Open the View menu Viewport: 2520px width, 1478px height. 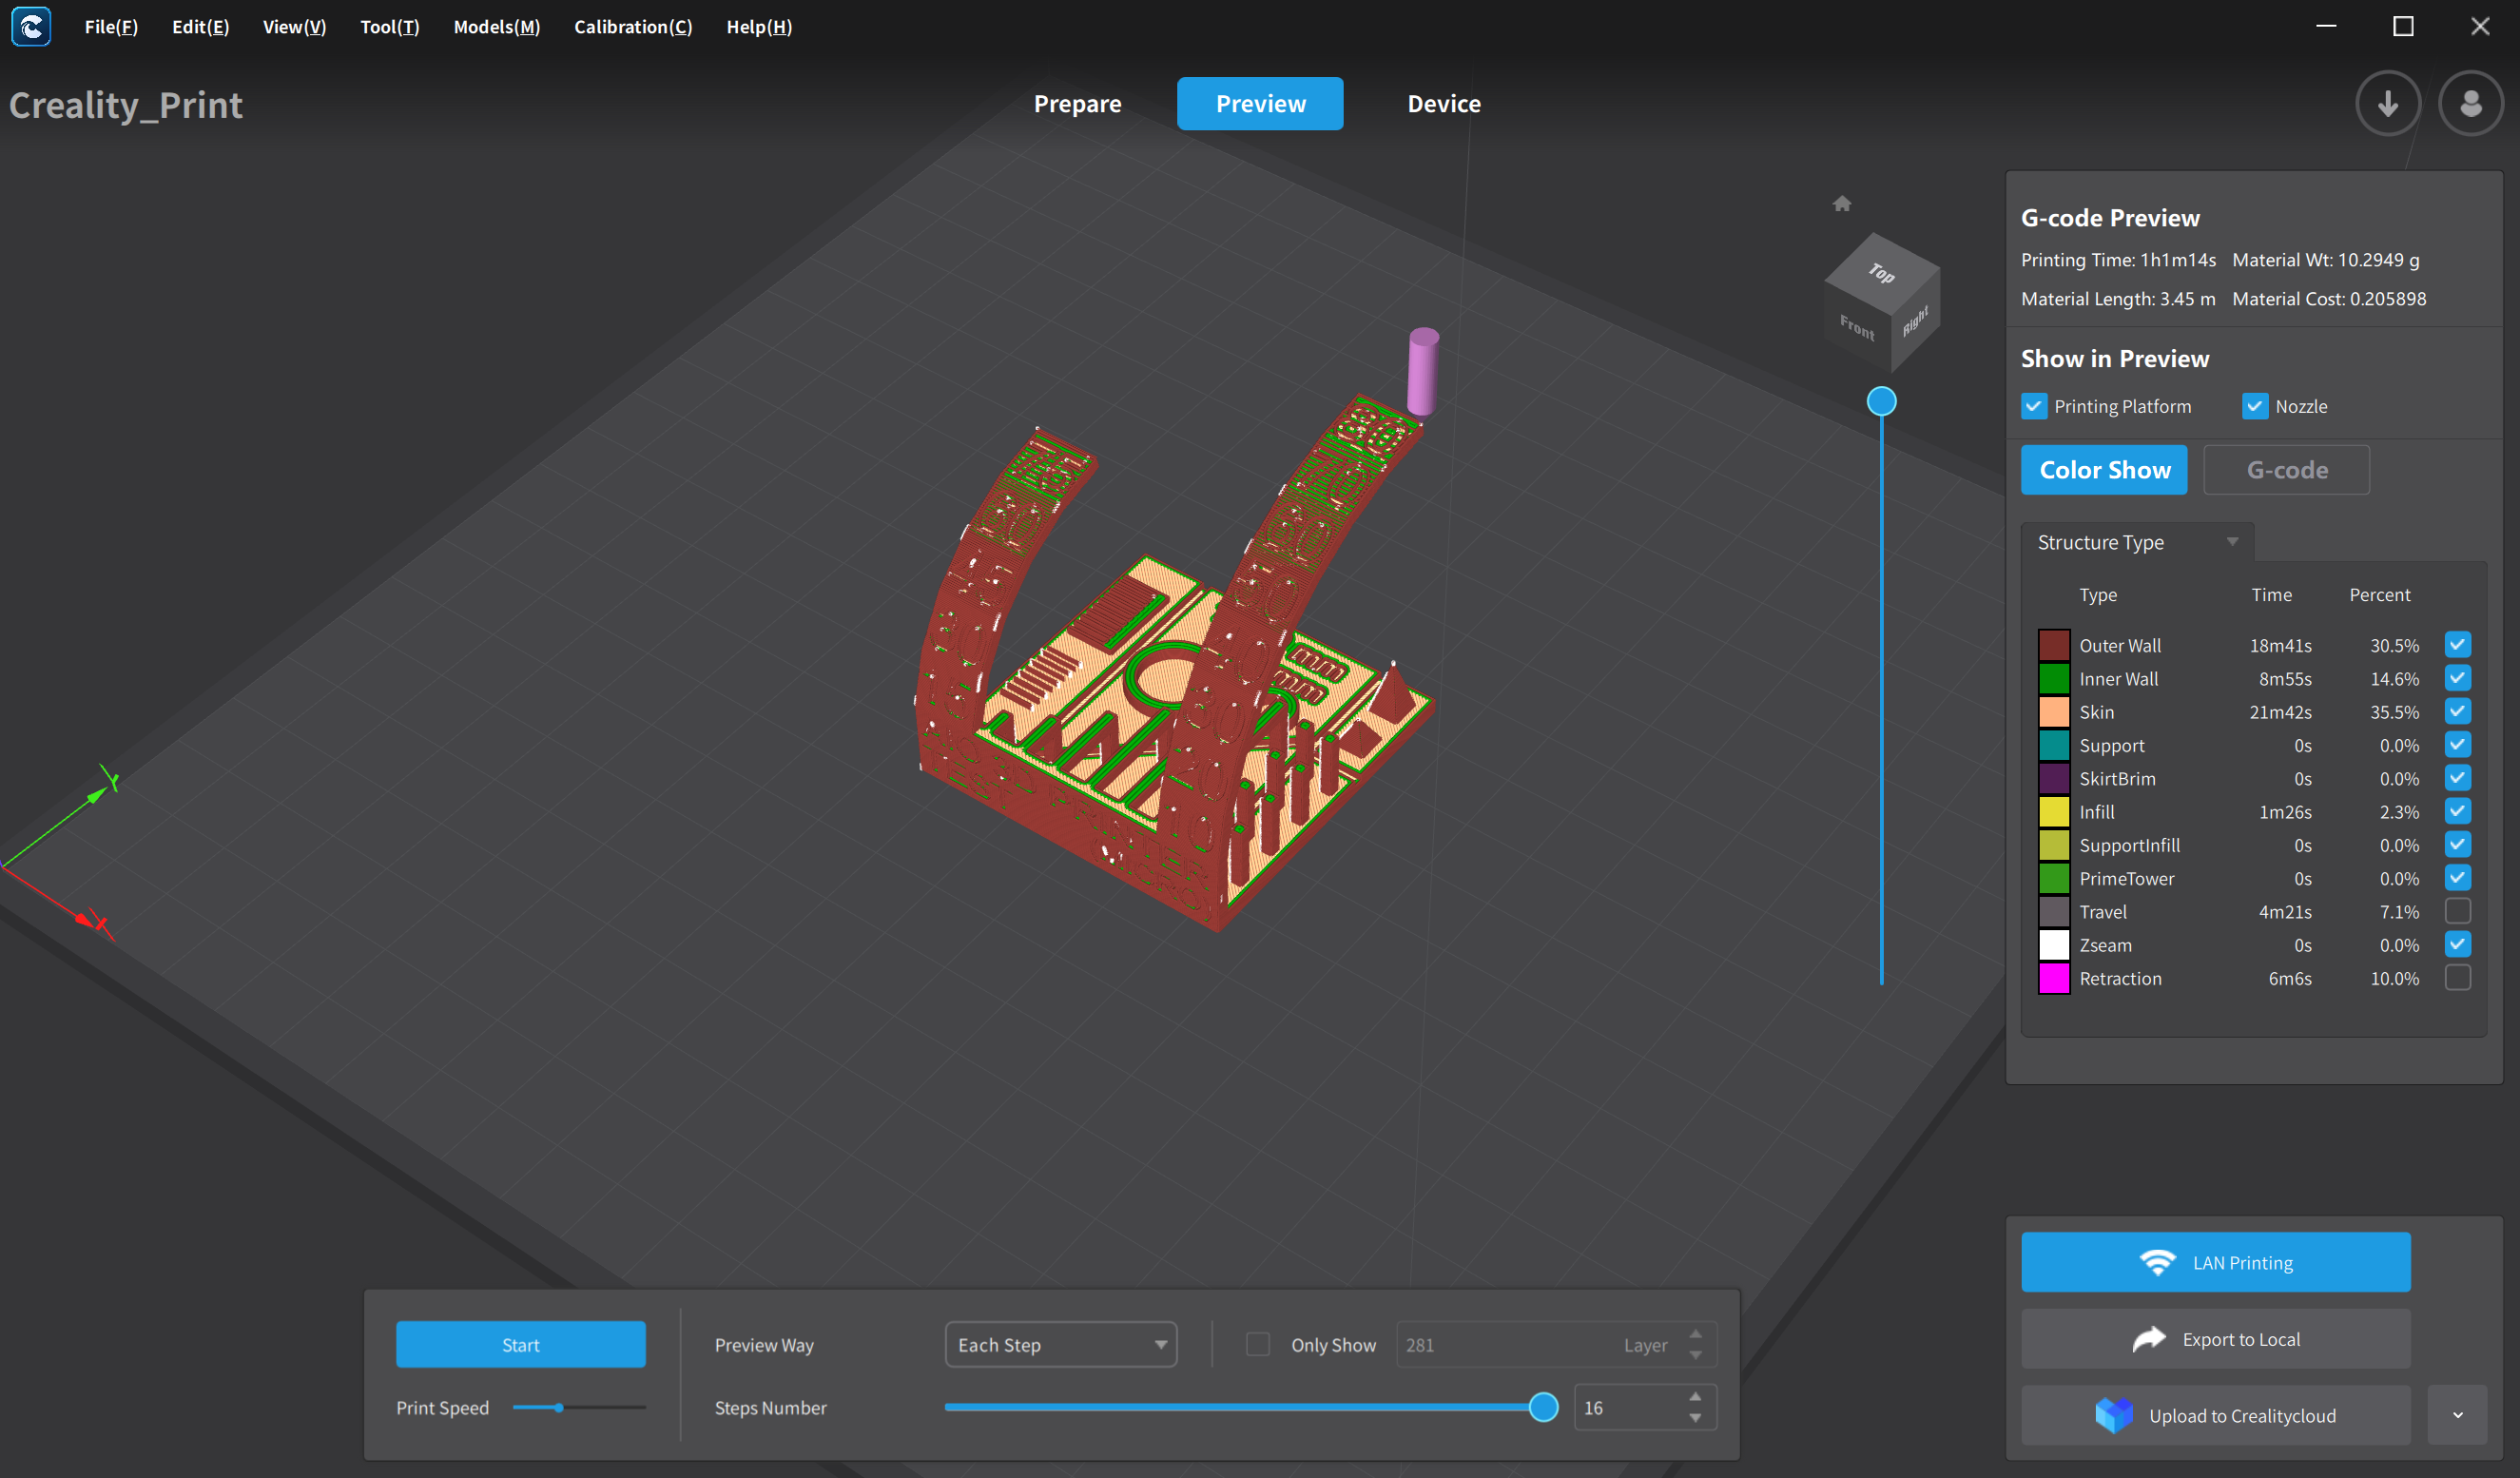(x=294, y=27)
